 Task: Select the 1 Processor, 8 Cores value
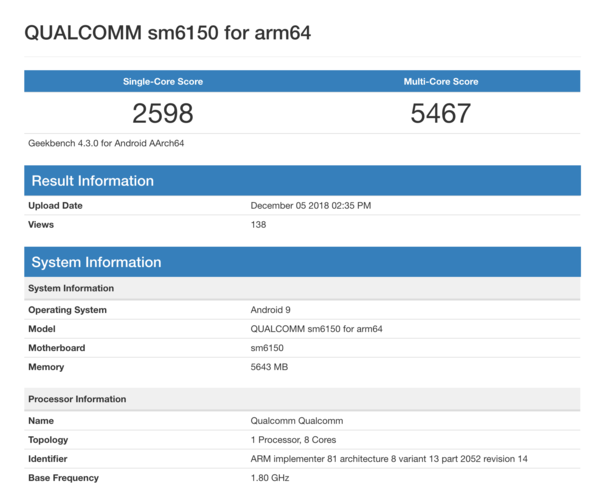pyautogui.click(x=293, y=440)
